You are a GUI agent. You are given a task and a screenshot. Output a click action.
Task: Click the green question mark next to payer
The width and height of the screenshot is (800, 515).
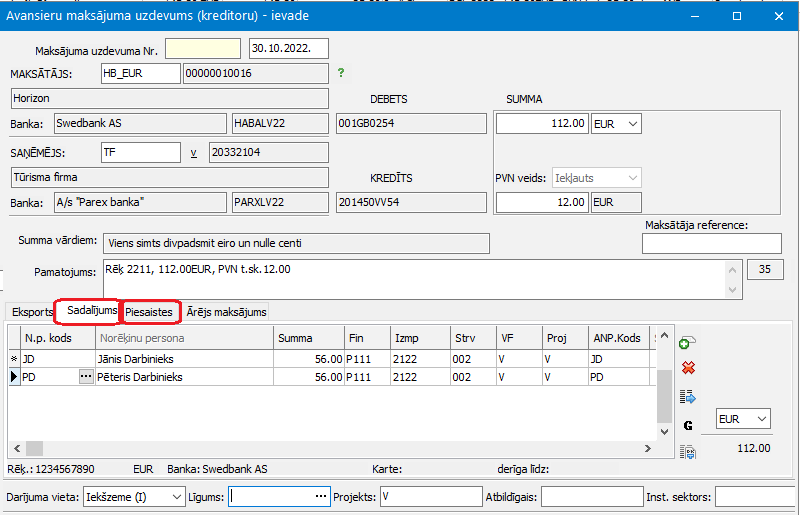(x=341, y=73)
